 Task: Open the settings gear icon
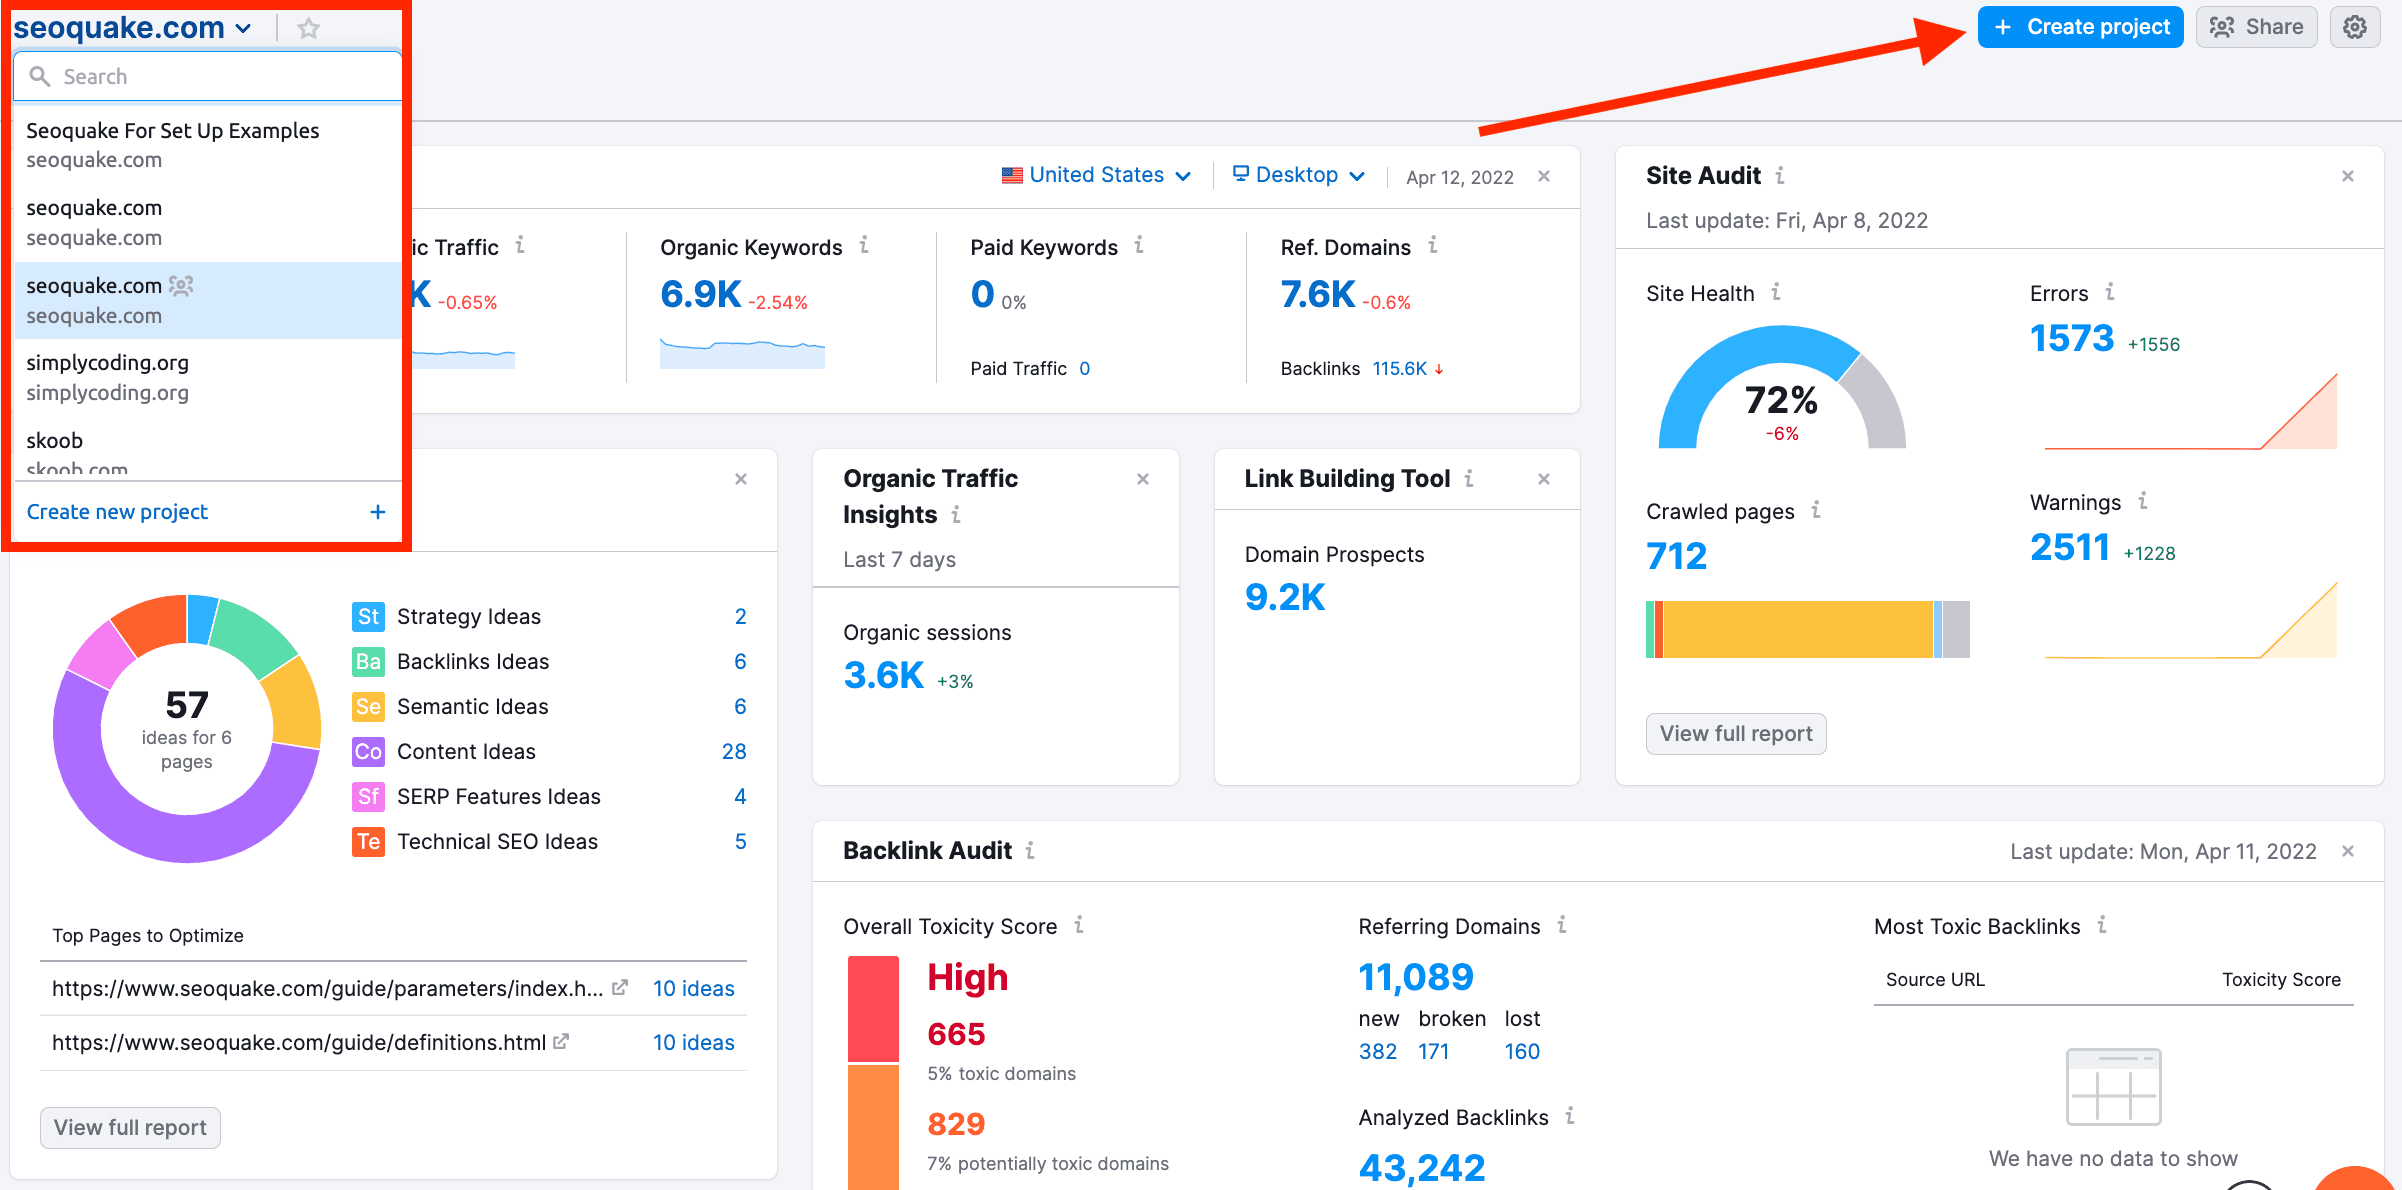click(x=2355, y=27)
